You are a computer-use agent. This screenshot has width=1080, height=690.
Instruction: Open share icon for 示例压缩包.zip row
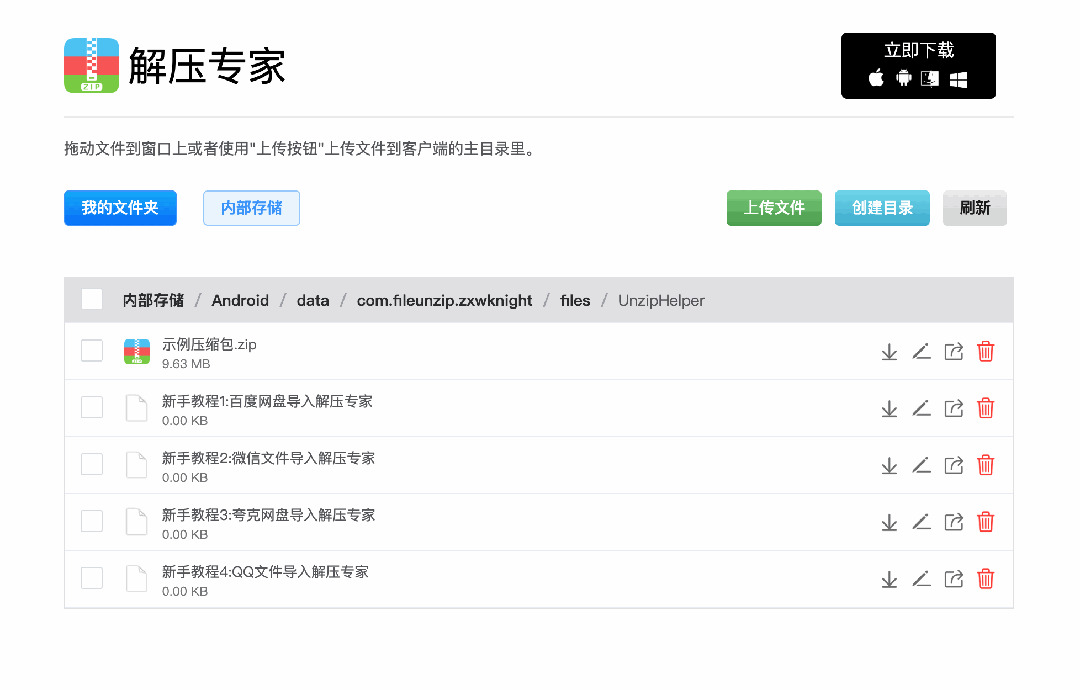pyautogui.click(x=953, y=351)
